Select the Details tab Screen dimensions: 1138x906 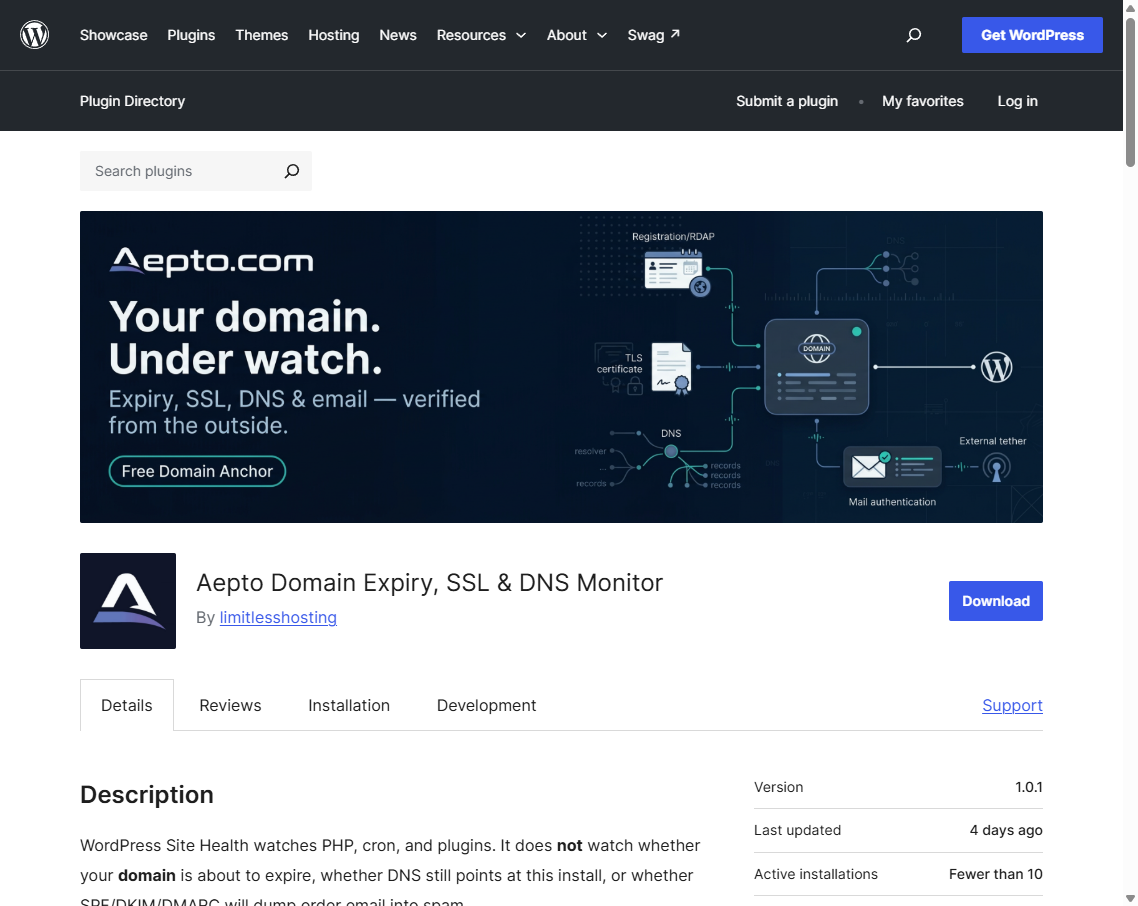click(127, 705)
